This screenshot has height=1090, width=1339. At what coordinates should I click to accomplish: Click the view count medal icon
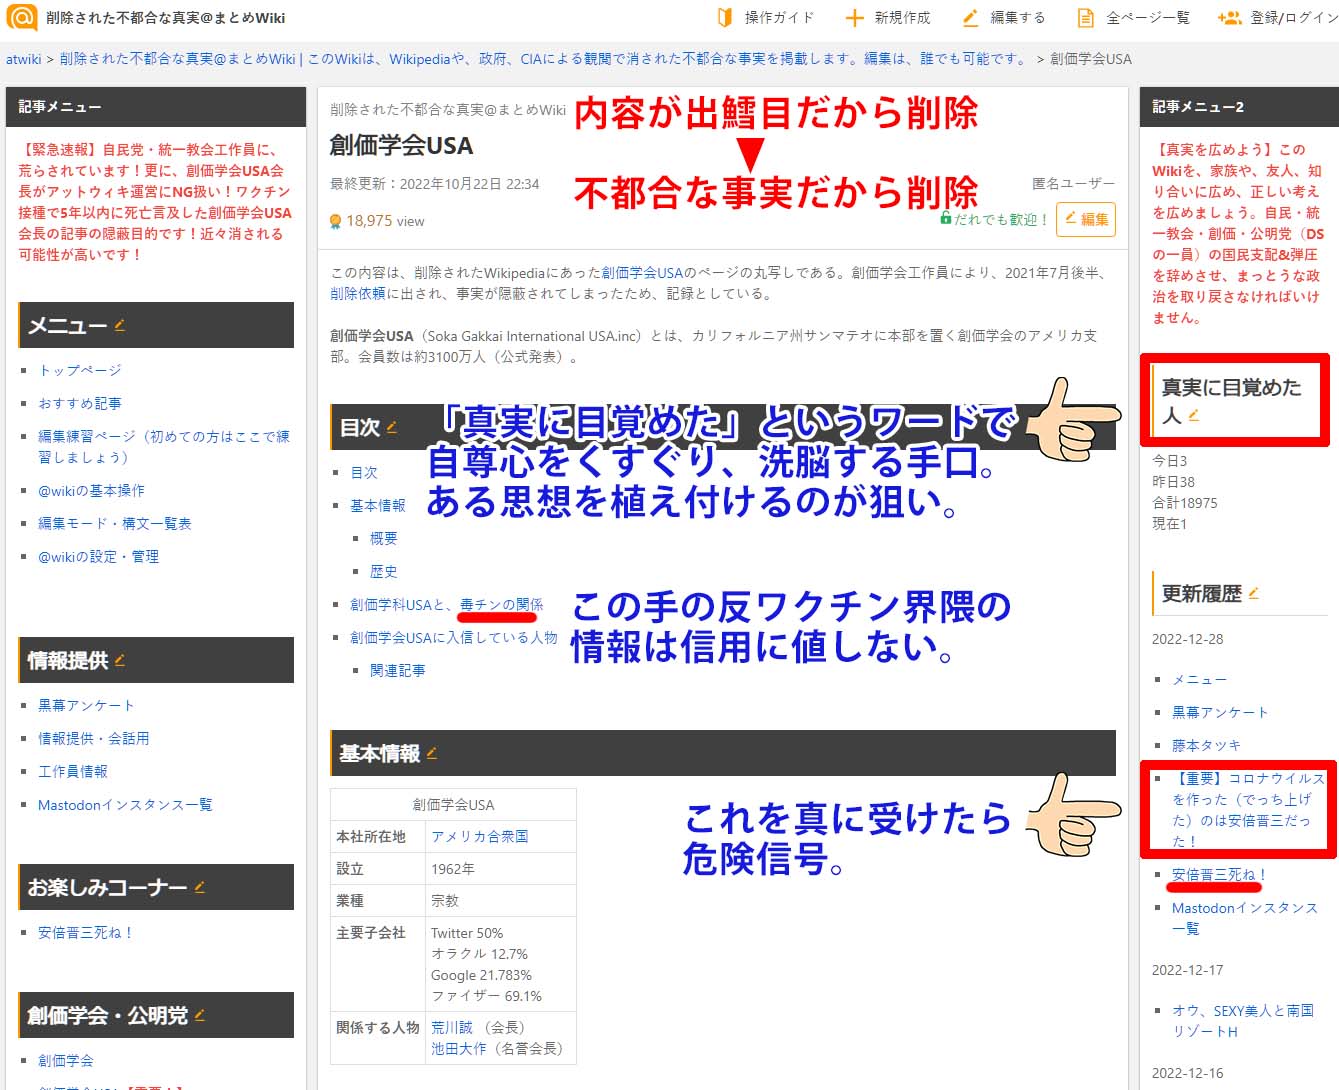(x=336, y=221)
